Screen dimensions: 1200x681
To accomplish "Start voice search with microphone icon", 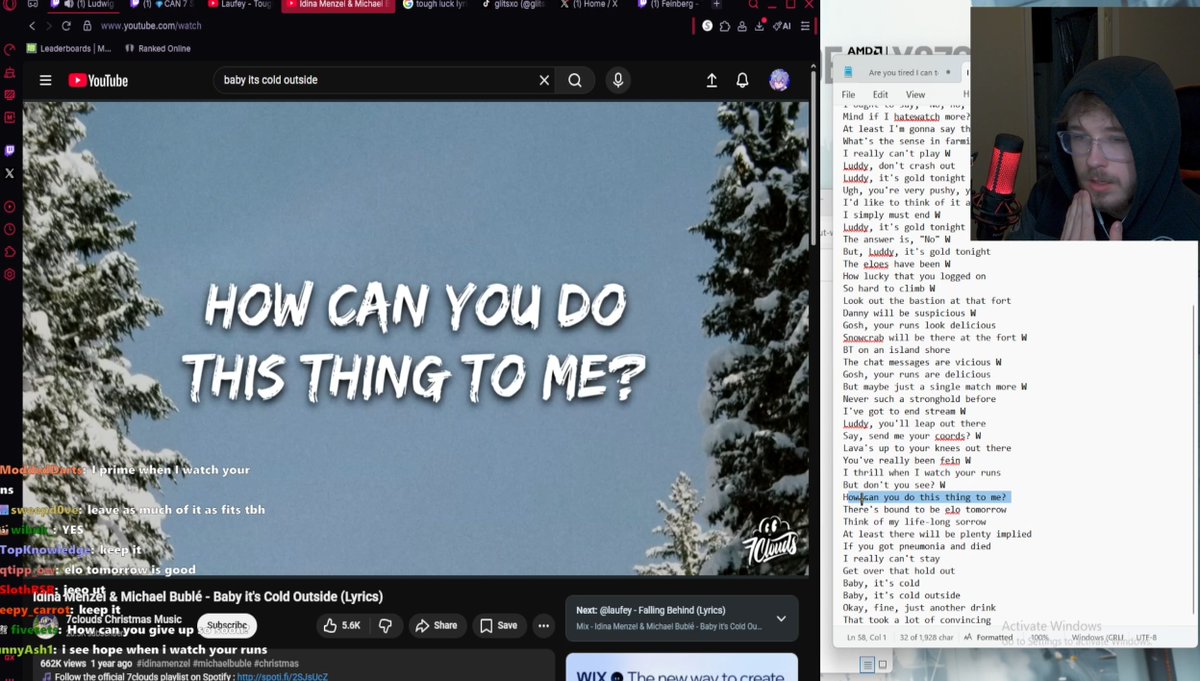I will tap(618, 80).
